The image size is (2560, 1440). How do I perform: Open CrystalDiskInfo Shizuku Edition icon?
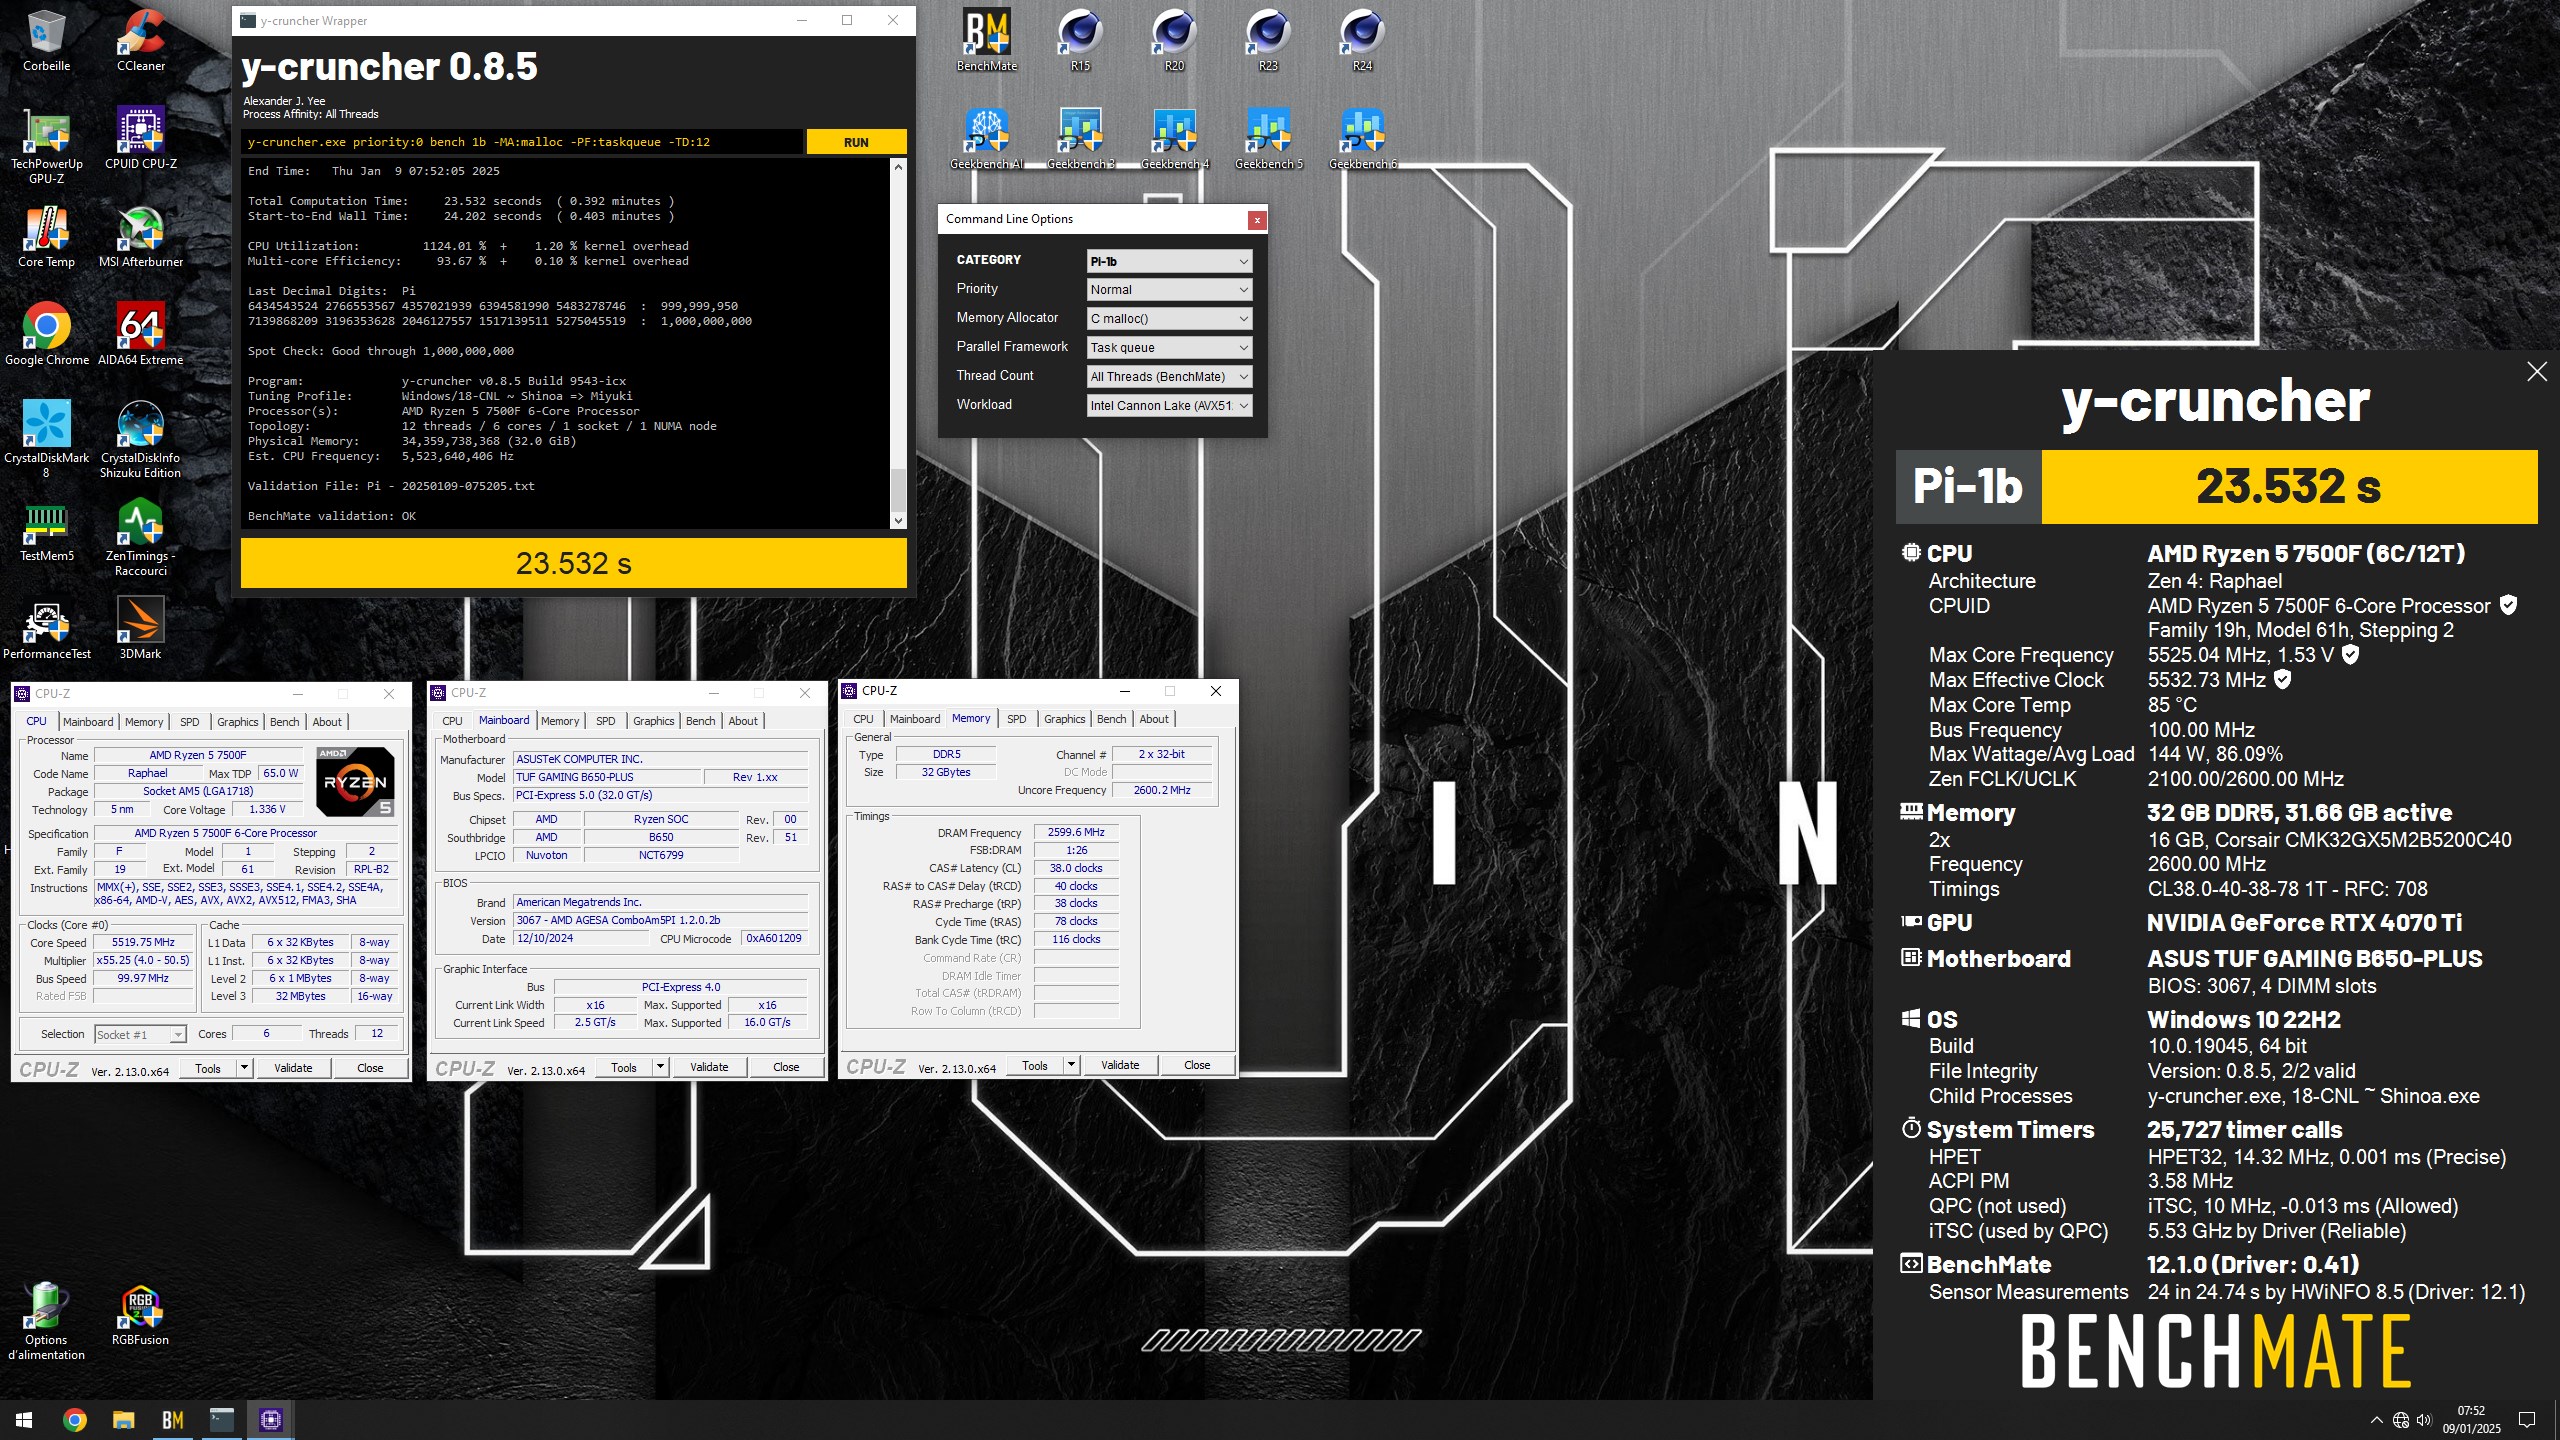click(141, 439)
